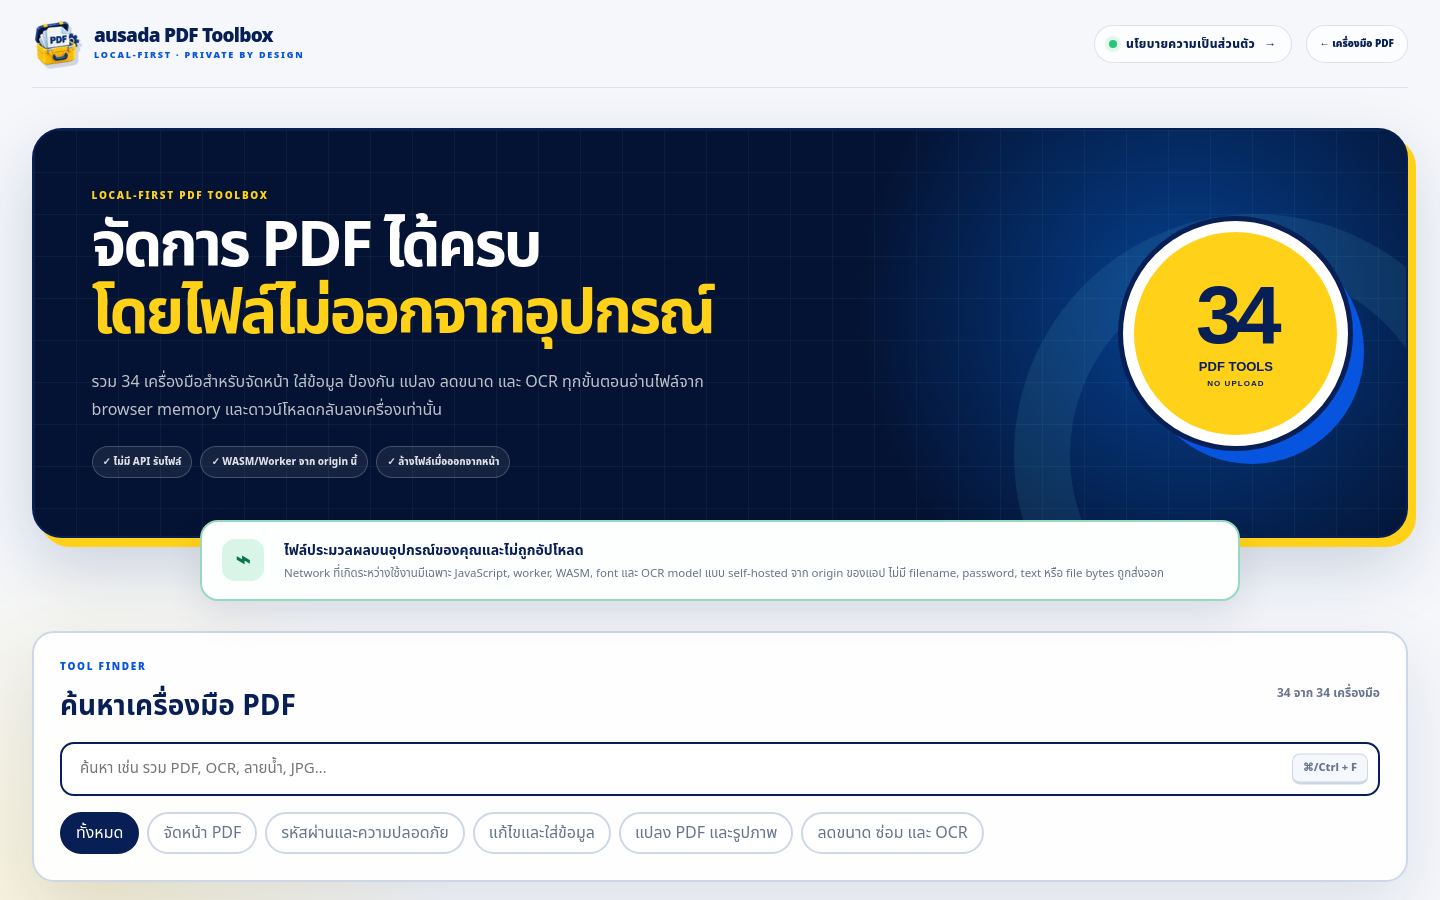The image size is (1440, 900).
Task: Select the แปลง PDF และรูปภาพ filter tab
Action: (x=706, y=833)
